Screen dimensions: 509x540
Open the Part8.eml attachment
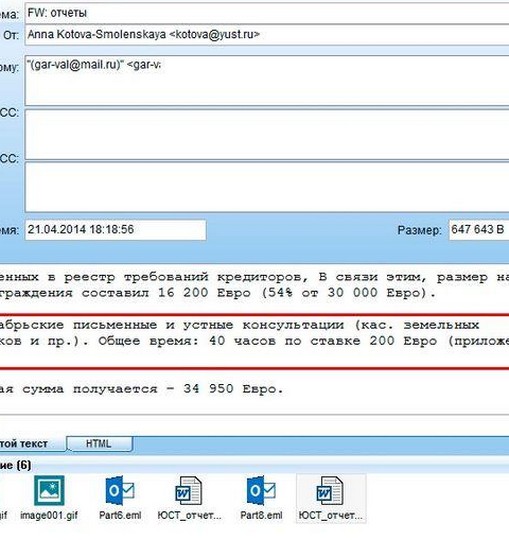point(261,498)
